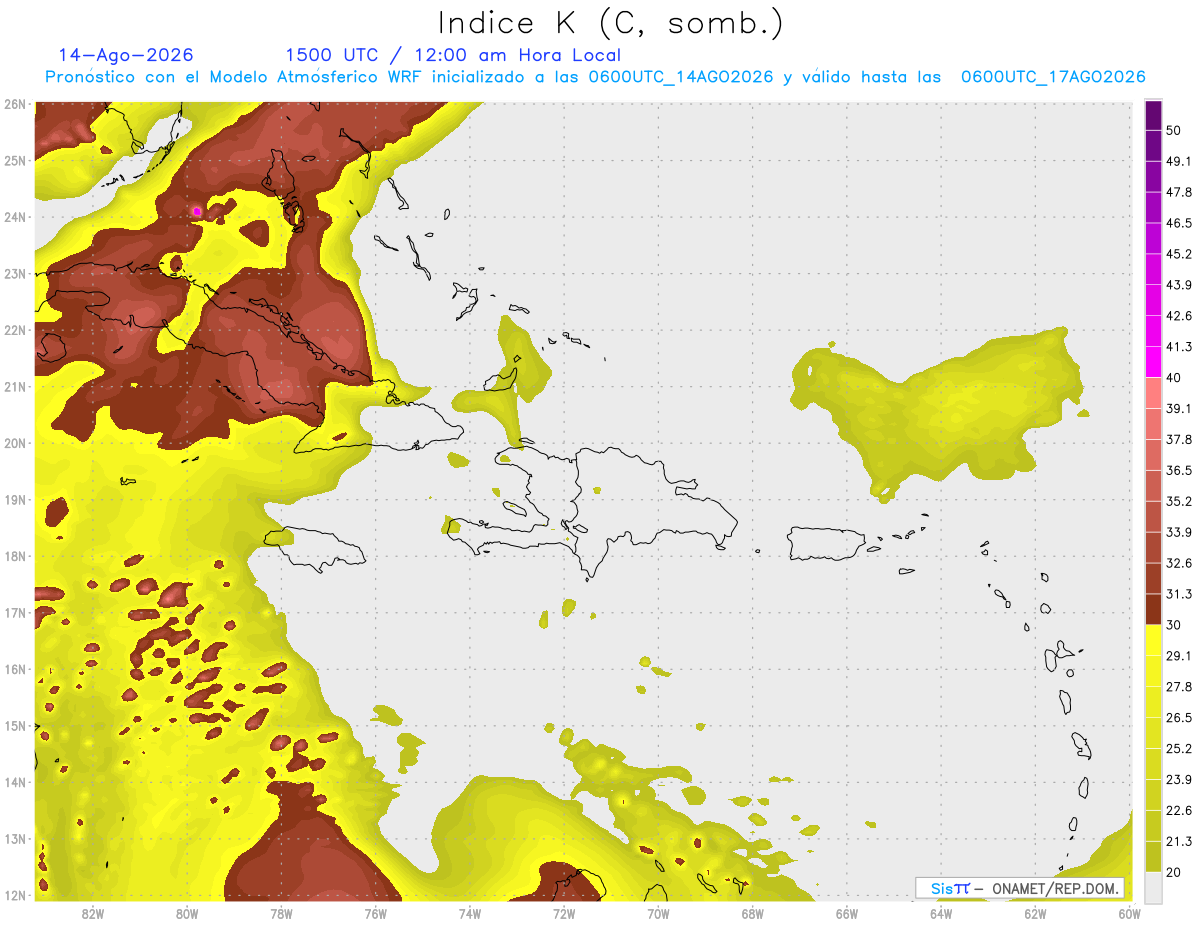Click the colorbar value "39.1"
Image resolution: width=1200 pixels, height=927 pixels.
point(1179,408)
